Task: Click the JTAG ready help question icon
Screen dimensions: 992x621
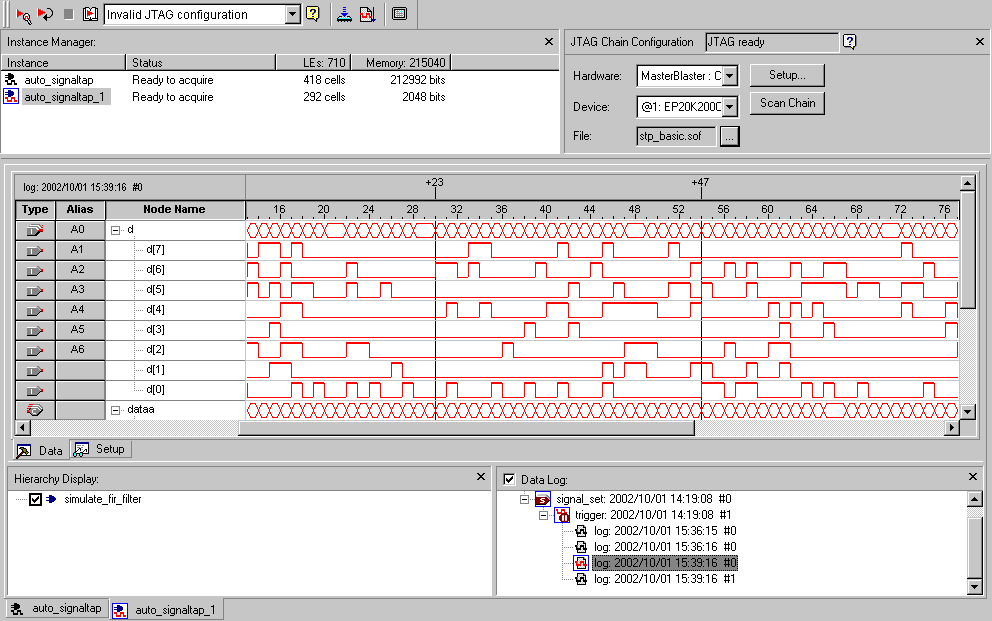Action: click(850, 42)
